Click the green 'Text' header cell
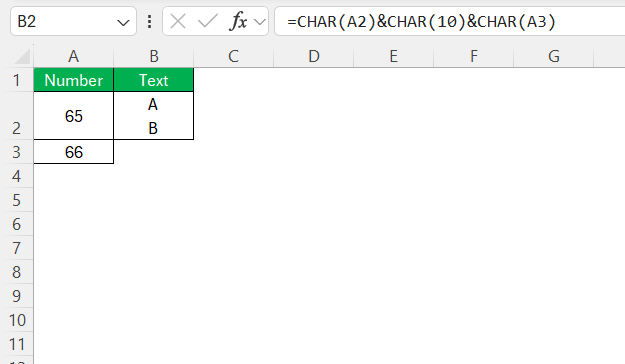 pyautogui.click(x=154, y=80)
